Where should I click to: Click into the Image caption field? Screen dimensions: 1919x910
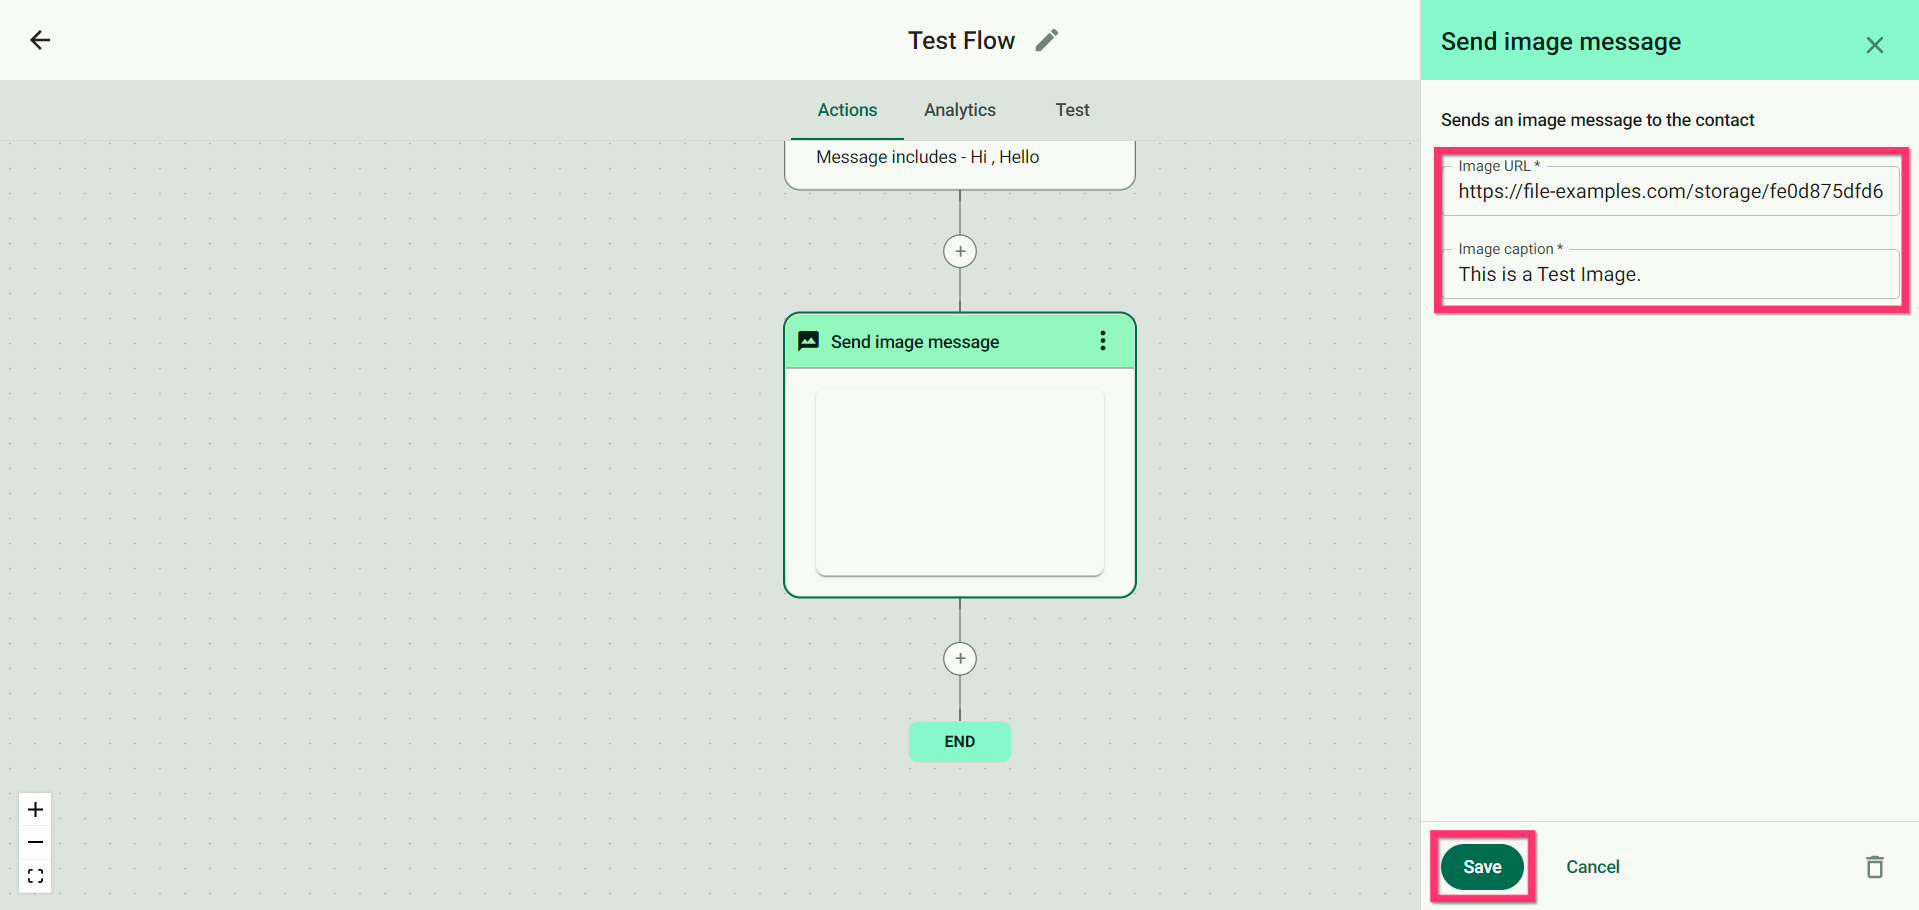click(1670, 274)
